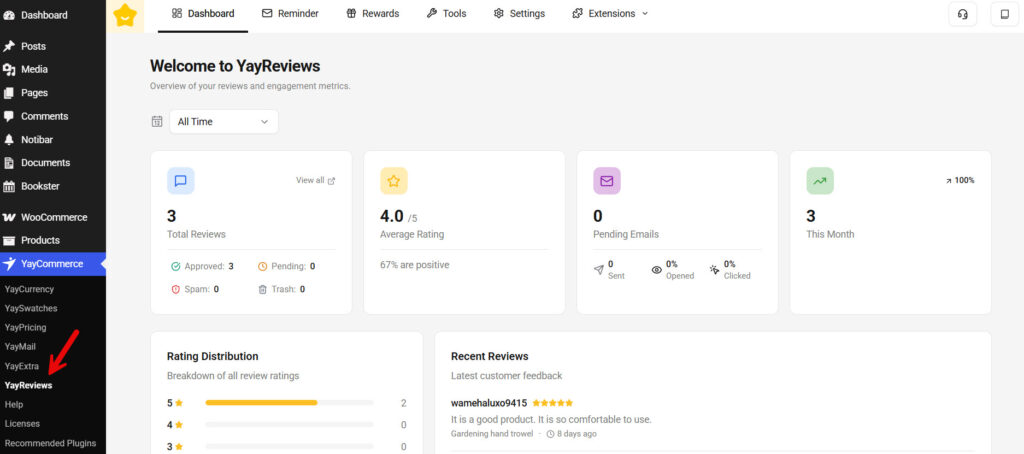This screenshot has height=454, width=1024.
Task: Click the five-star rating on wamehaluxo9415's review
Action: [x=552, y=403]
